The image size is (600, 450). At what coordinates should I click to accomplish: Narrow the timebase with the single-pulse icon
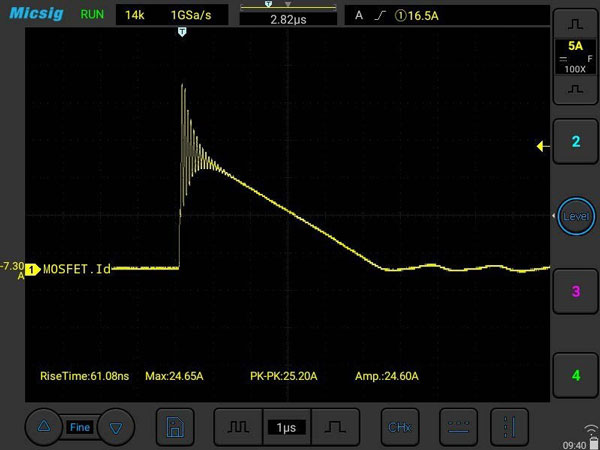click(335, 427)
